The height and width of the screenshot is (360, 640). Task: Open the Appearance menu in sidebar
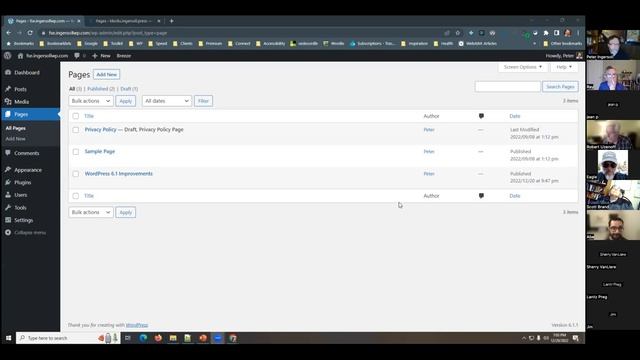(x=28, y=170)
